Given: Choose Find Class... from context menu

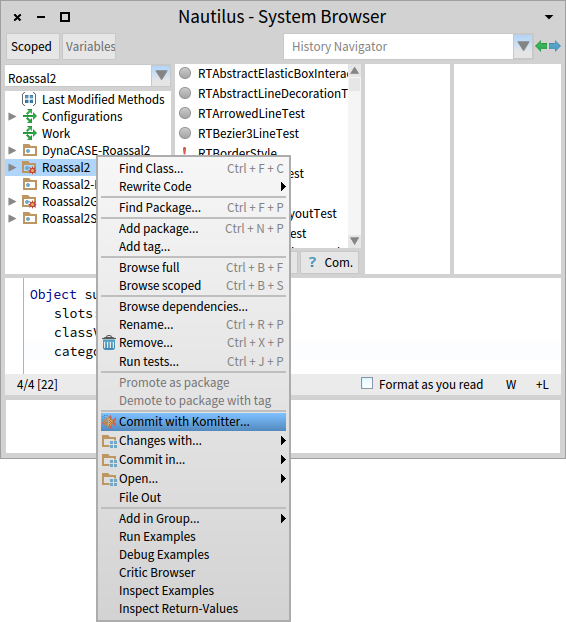Looking at the screenshot, I should (x=194, y=169).
